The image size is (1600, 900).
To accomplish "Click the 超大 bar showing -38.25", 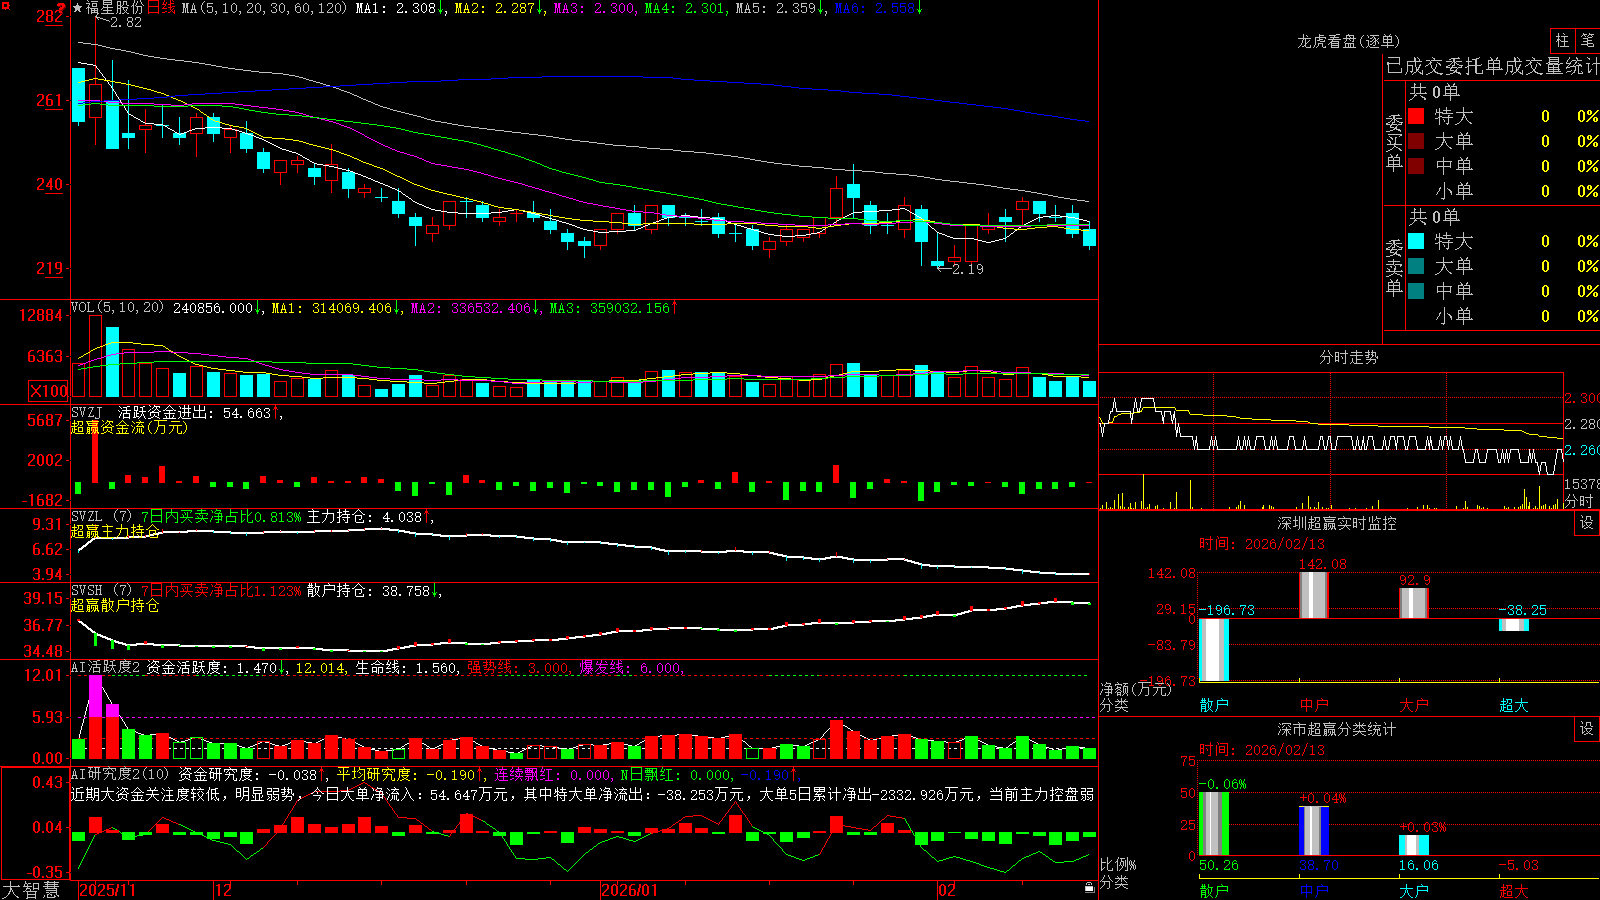I will pyautogui.click(x=1514, y=625).
